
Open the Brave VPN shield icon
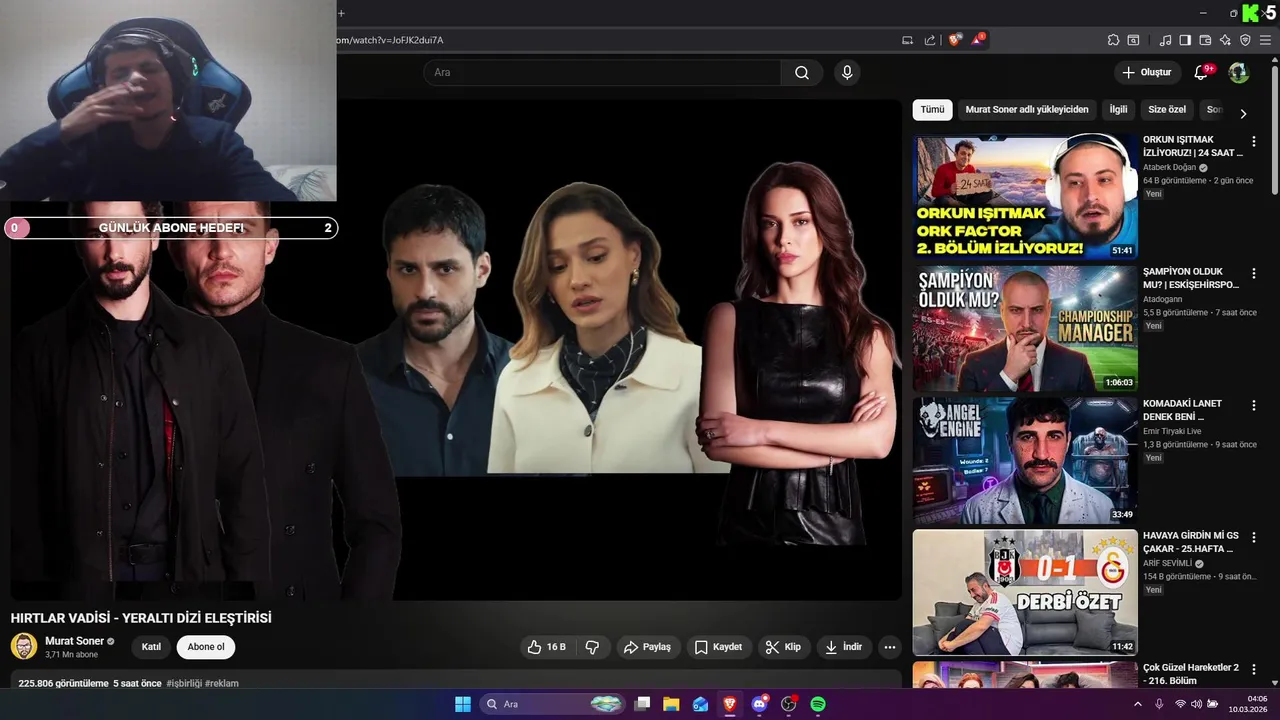[x=1245, y=40]
